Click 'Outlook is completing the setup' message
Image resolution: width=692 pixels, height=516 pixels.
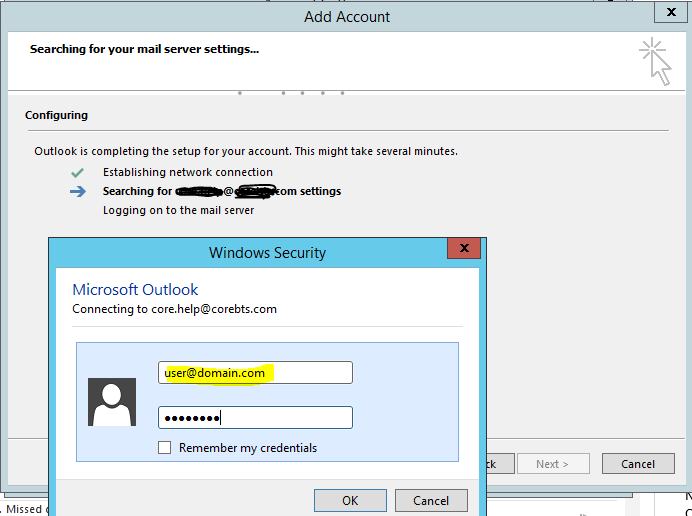click(246, 151)
